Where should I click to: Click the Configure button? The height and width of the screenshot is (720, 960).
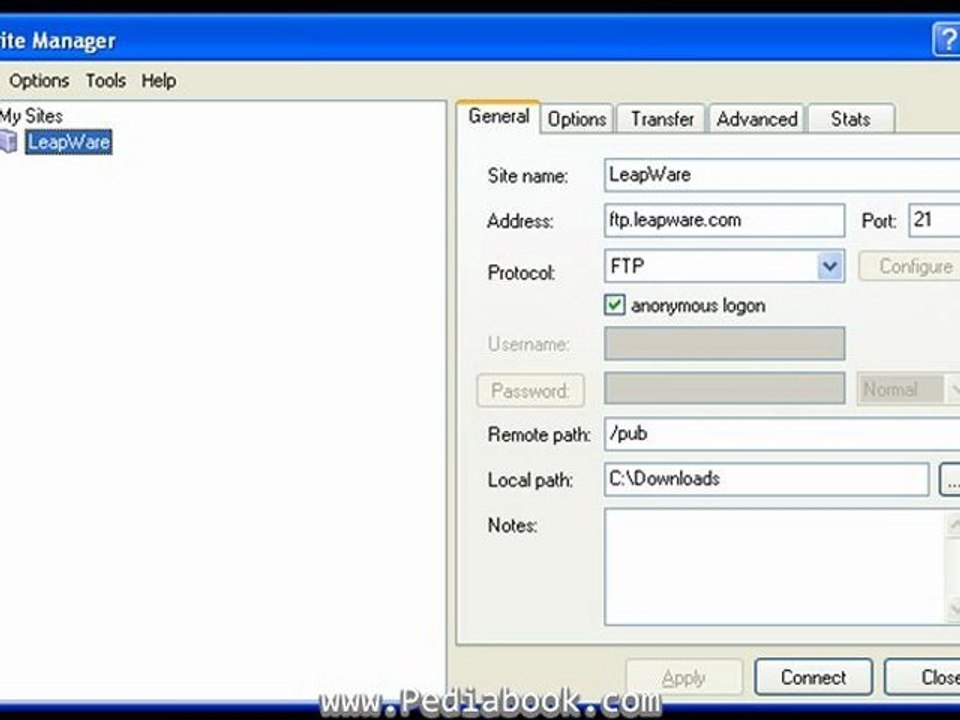tap(909, 266)
